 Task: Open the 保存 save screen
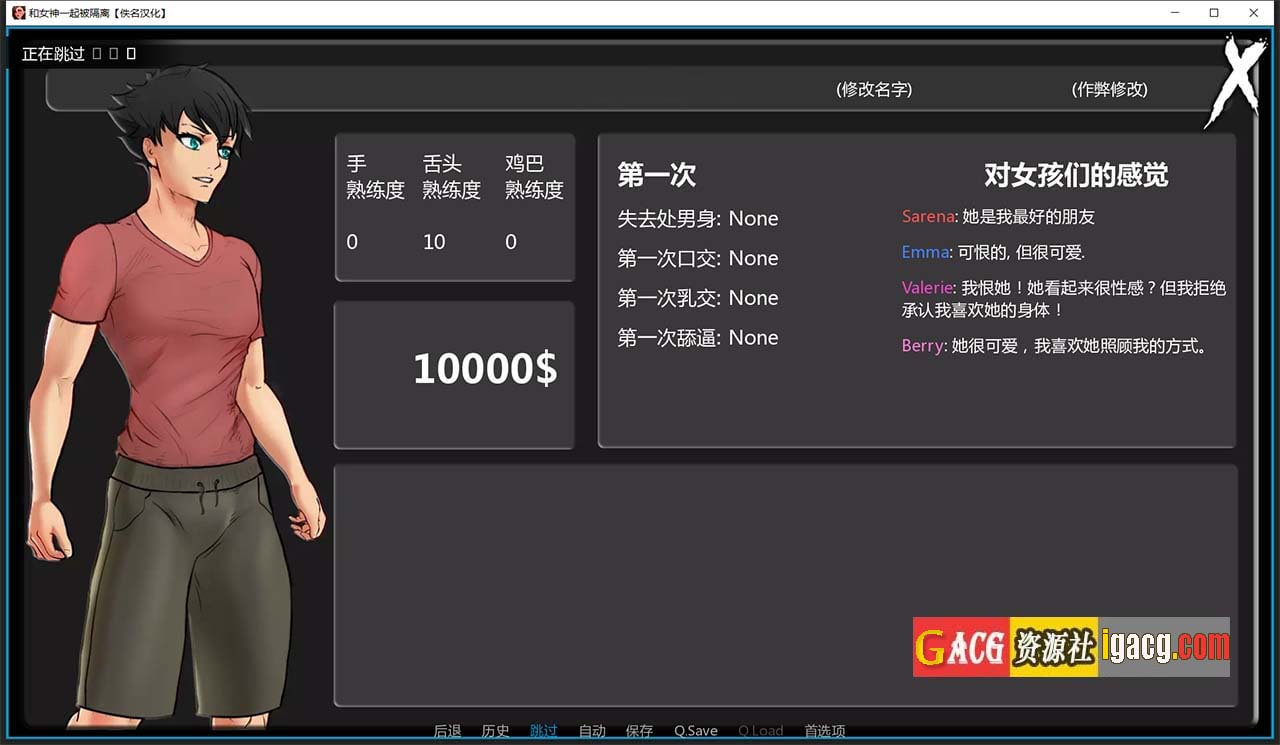coord(639,731)
